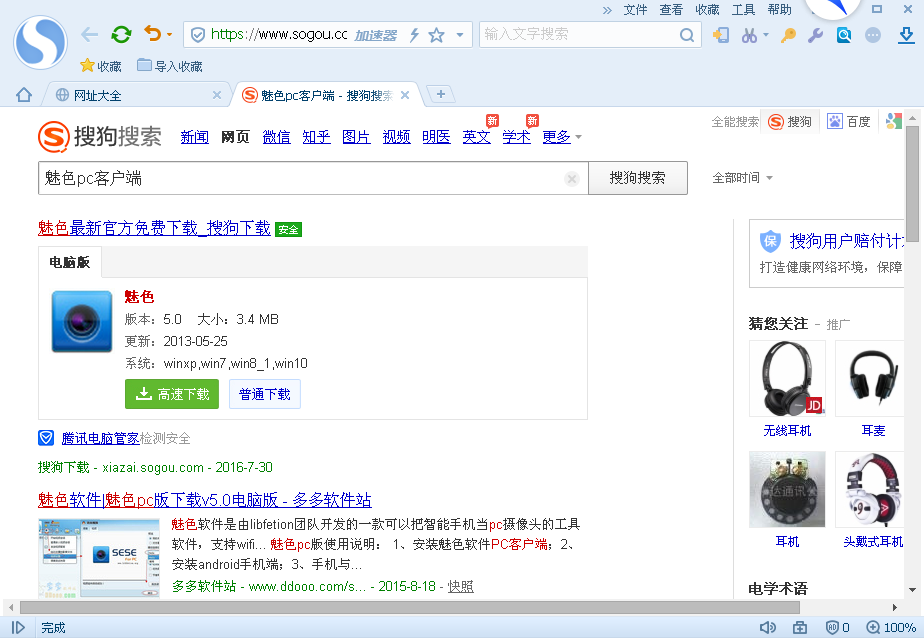Click the home page icon
Image resolution: width=924 pixels, height=638 pixels.
click(24, 95)
